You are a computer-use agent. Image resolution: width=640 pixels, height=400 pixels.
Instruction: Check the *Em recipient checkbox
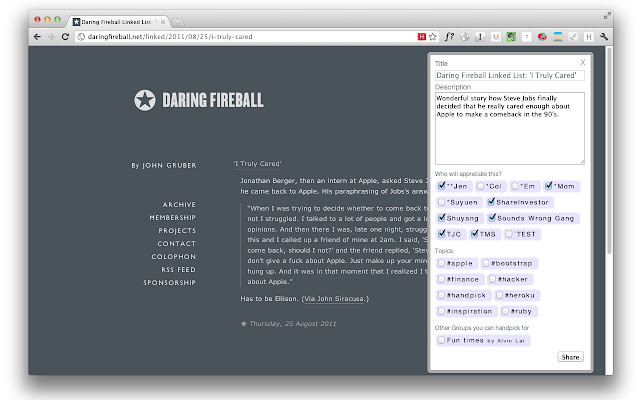515,186
